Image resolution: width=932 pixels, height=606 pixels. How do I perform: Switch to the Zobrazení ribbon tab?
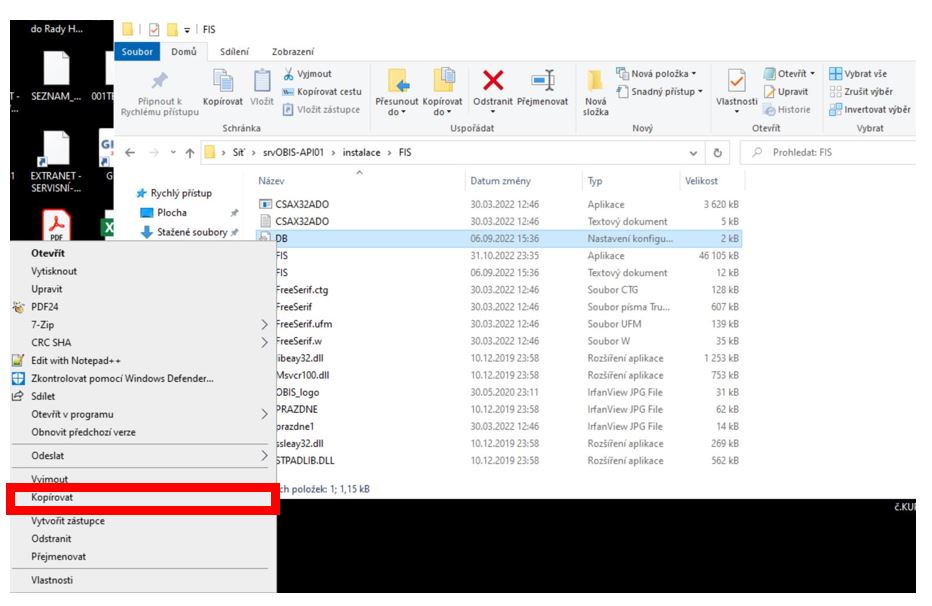pyautogui.click(x=294, y=50)
